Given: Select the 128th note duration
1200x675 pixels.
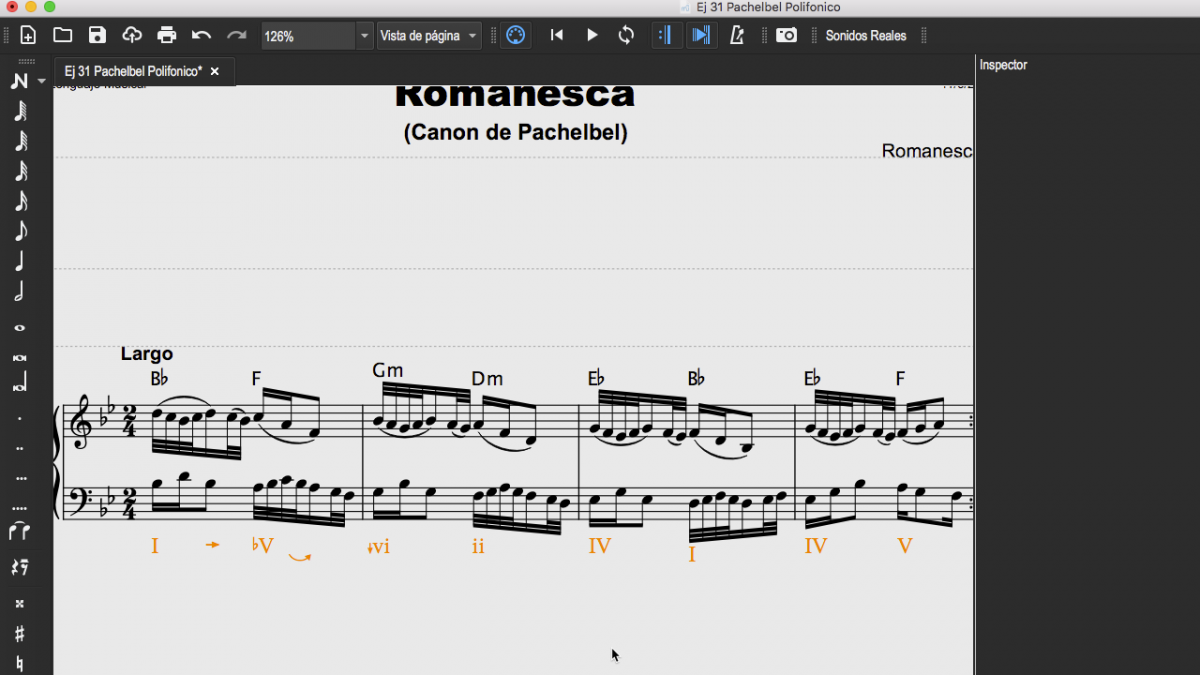Looking at the screenshot, I should [19, 111].
